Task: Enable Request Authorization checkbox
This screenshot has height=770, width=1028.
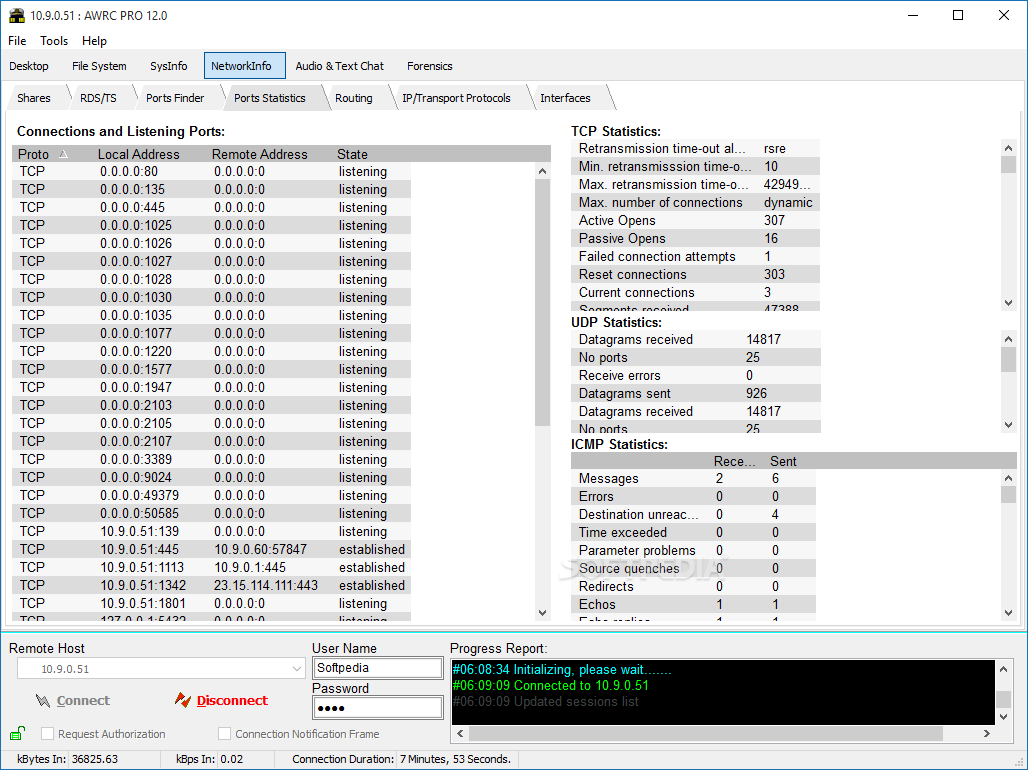Action: (x=47, y=733)
